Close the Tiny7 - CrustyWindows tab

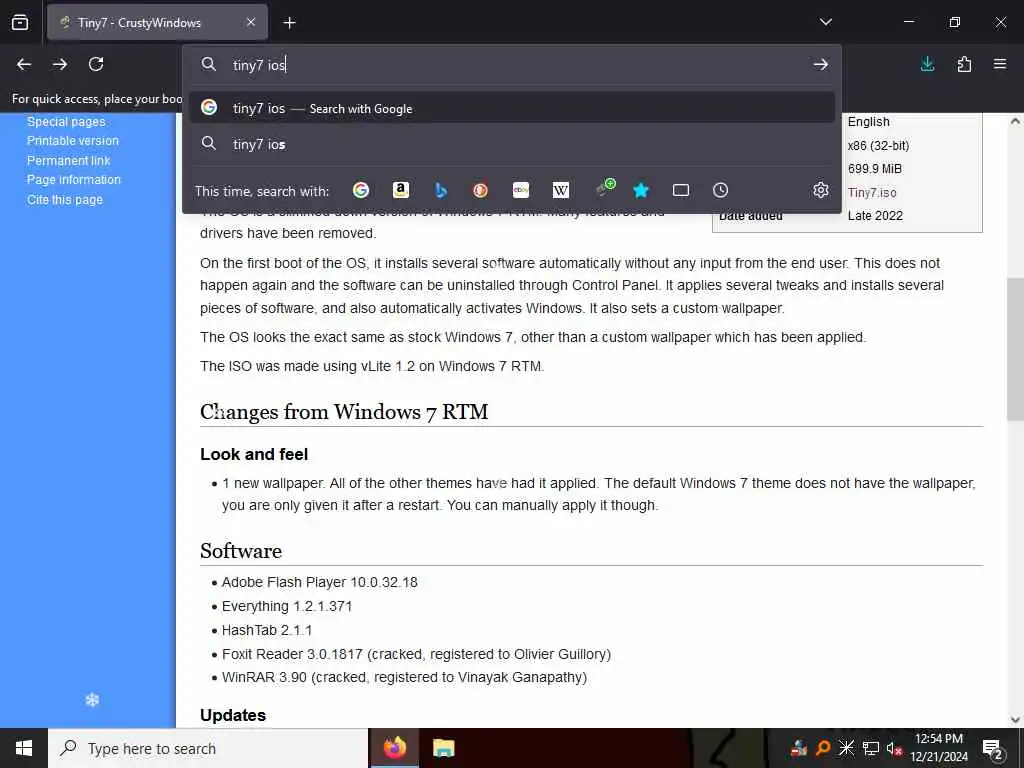[x=251, y=23]
